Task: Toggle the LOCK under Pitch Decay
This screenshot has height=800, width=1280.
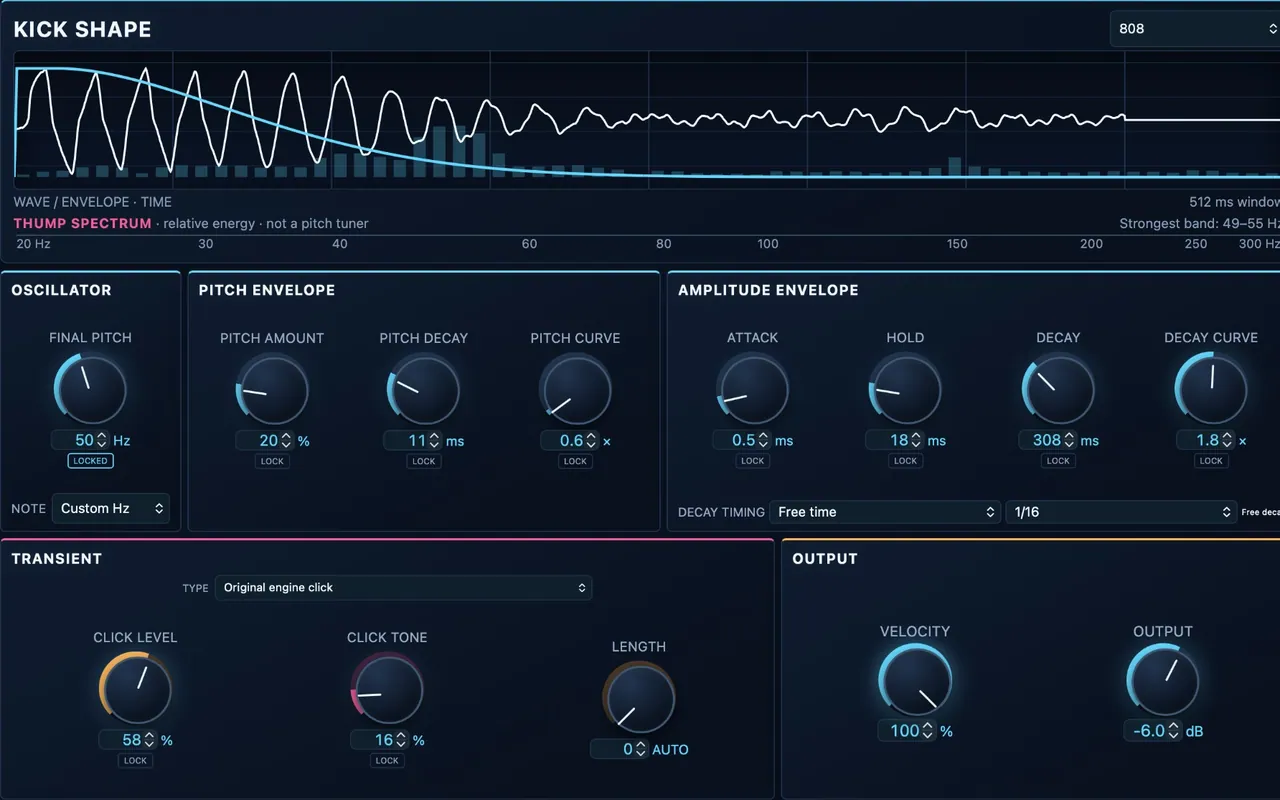Action: [x=424, y=462]
